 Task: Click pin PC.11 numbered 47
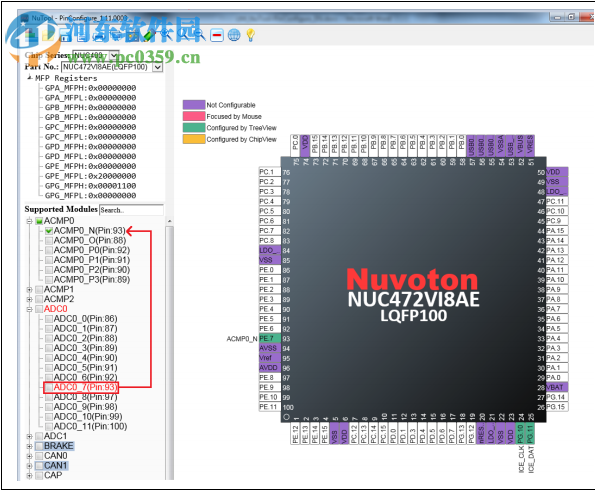tap(557, 201)
